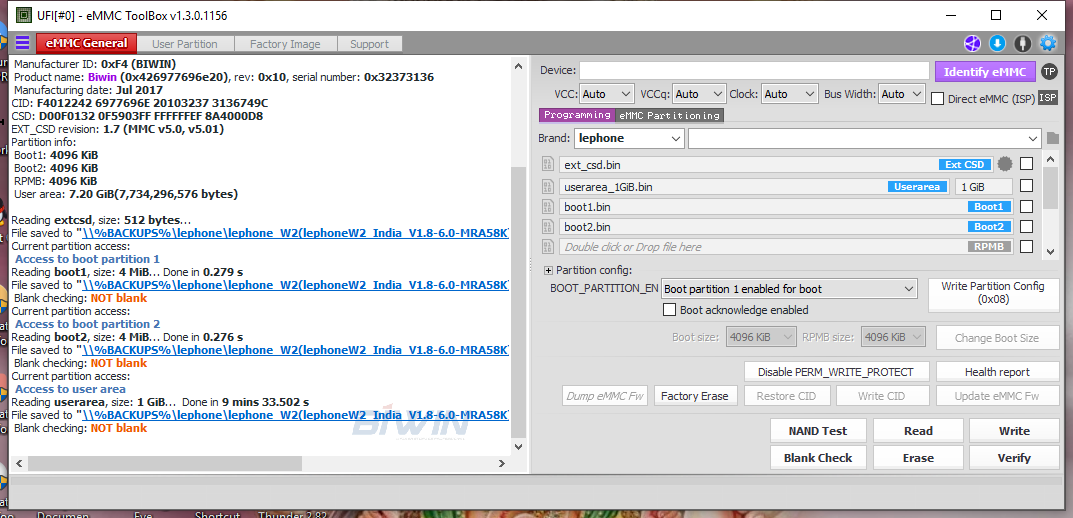Click the RPMB drop file field
The image size is (1073, 518).
[786, 246]
